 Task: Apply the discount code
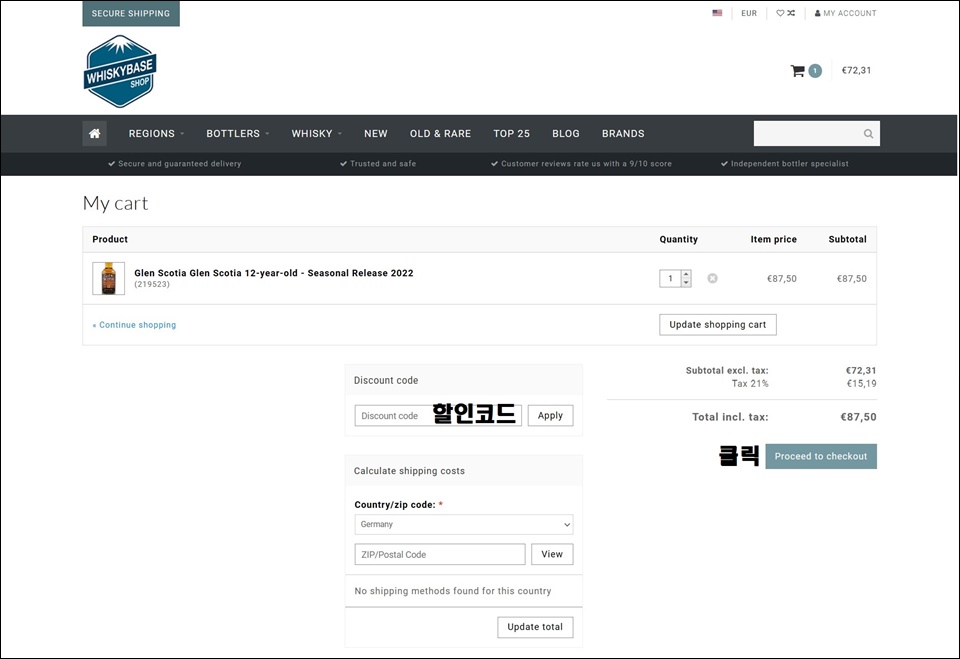click(550, 415)
